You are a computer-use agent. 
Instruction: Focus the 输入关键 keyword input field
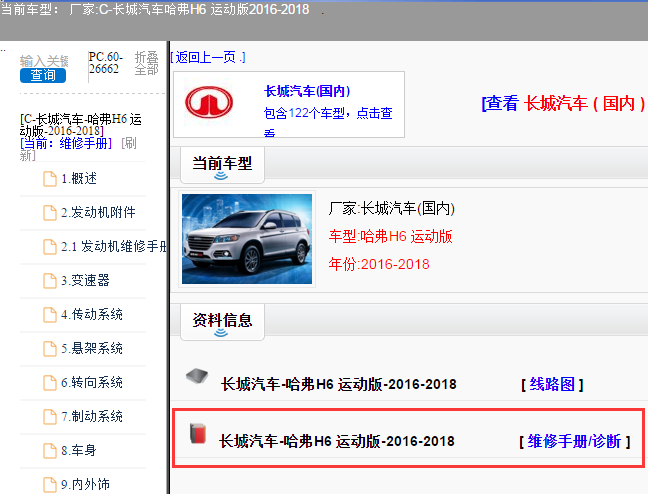tap(44, 61)
